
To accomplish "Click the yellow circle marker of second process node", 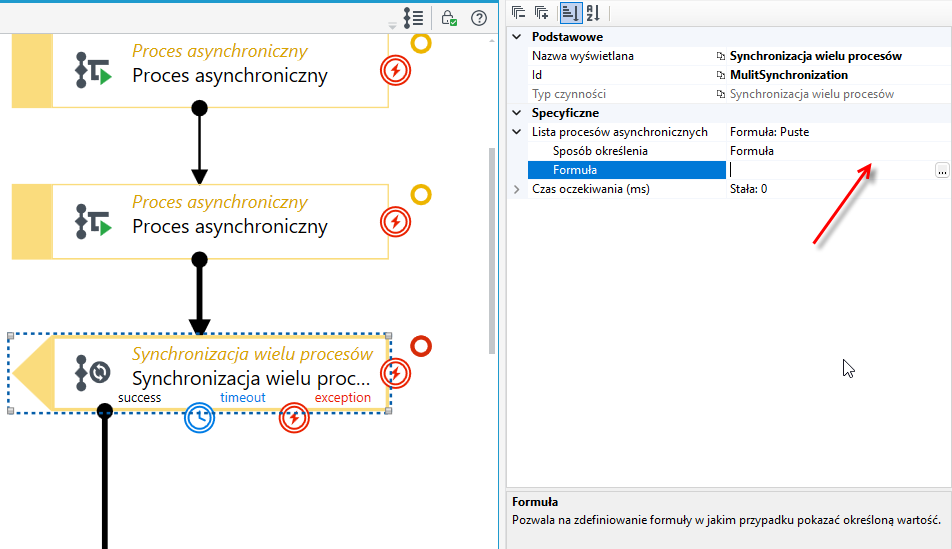I will [x=421, y=195].
